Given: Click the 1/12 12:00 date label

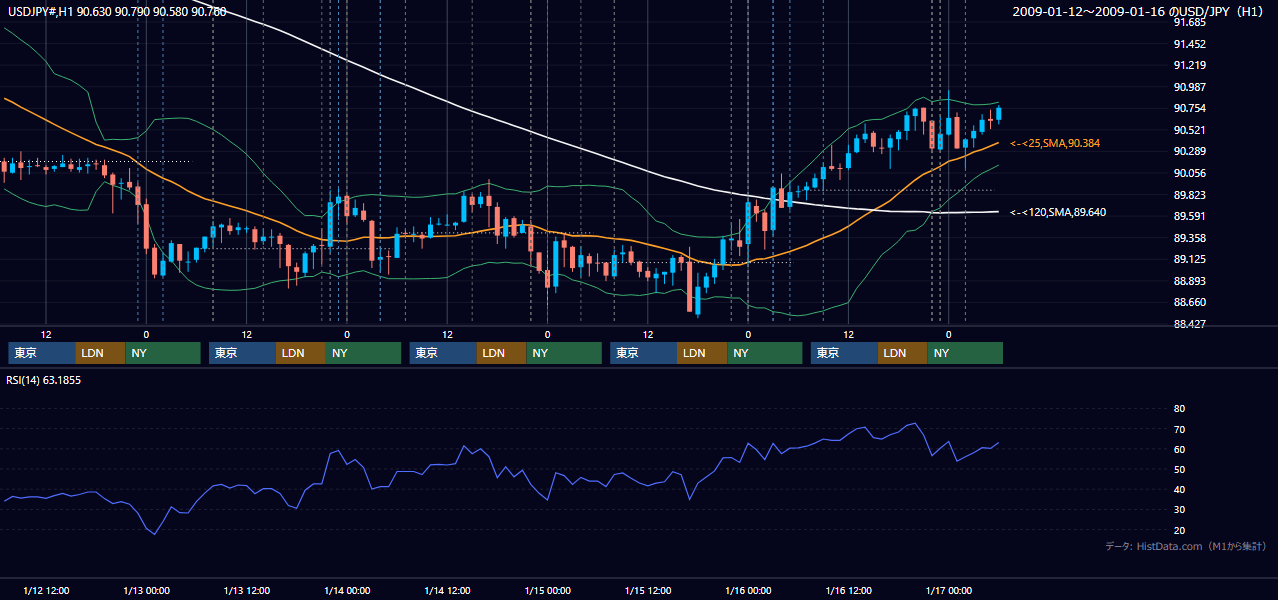Looking at the screenshot, I should coord(46,590).
